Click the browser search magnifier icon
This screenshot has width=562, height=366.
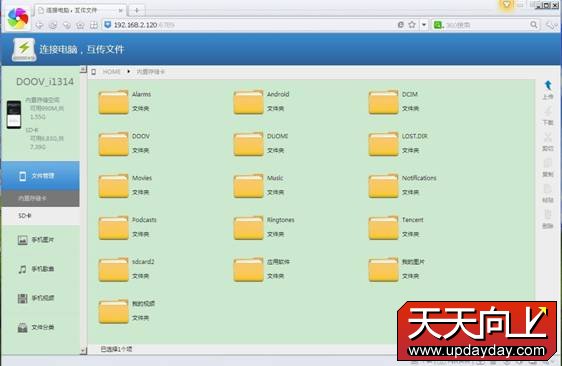(x=534, y=25)
